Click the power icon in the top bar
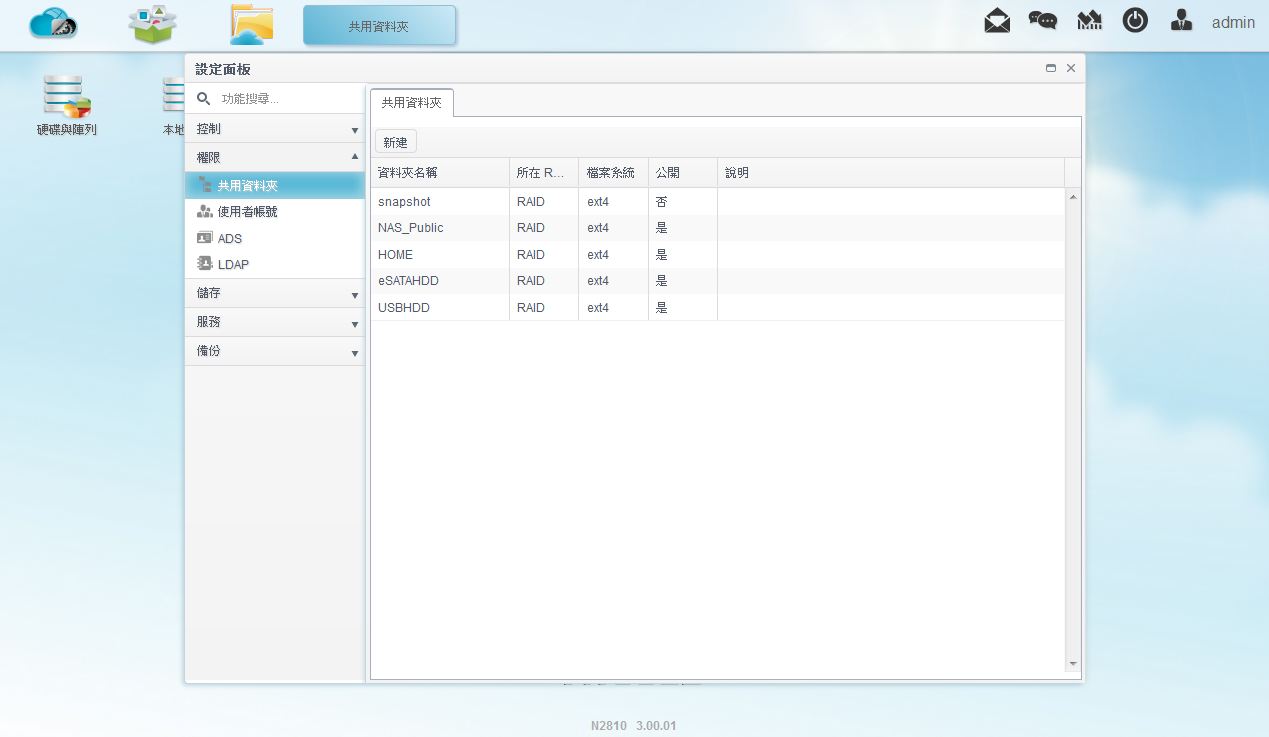Viewport: 1269px width, 737px height. coord(1135,20)
